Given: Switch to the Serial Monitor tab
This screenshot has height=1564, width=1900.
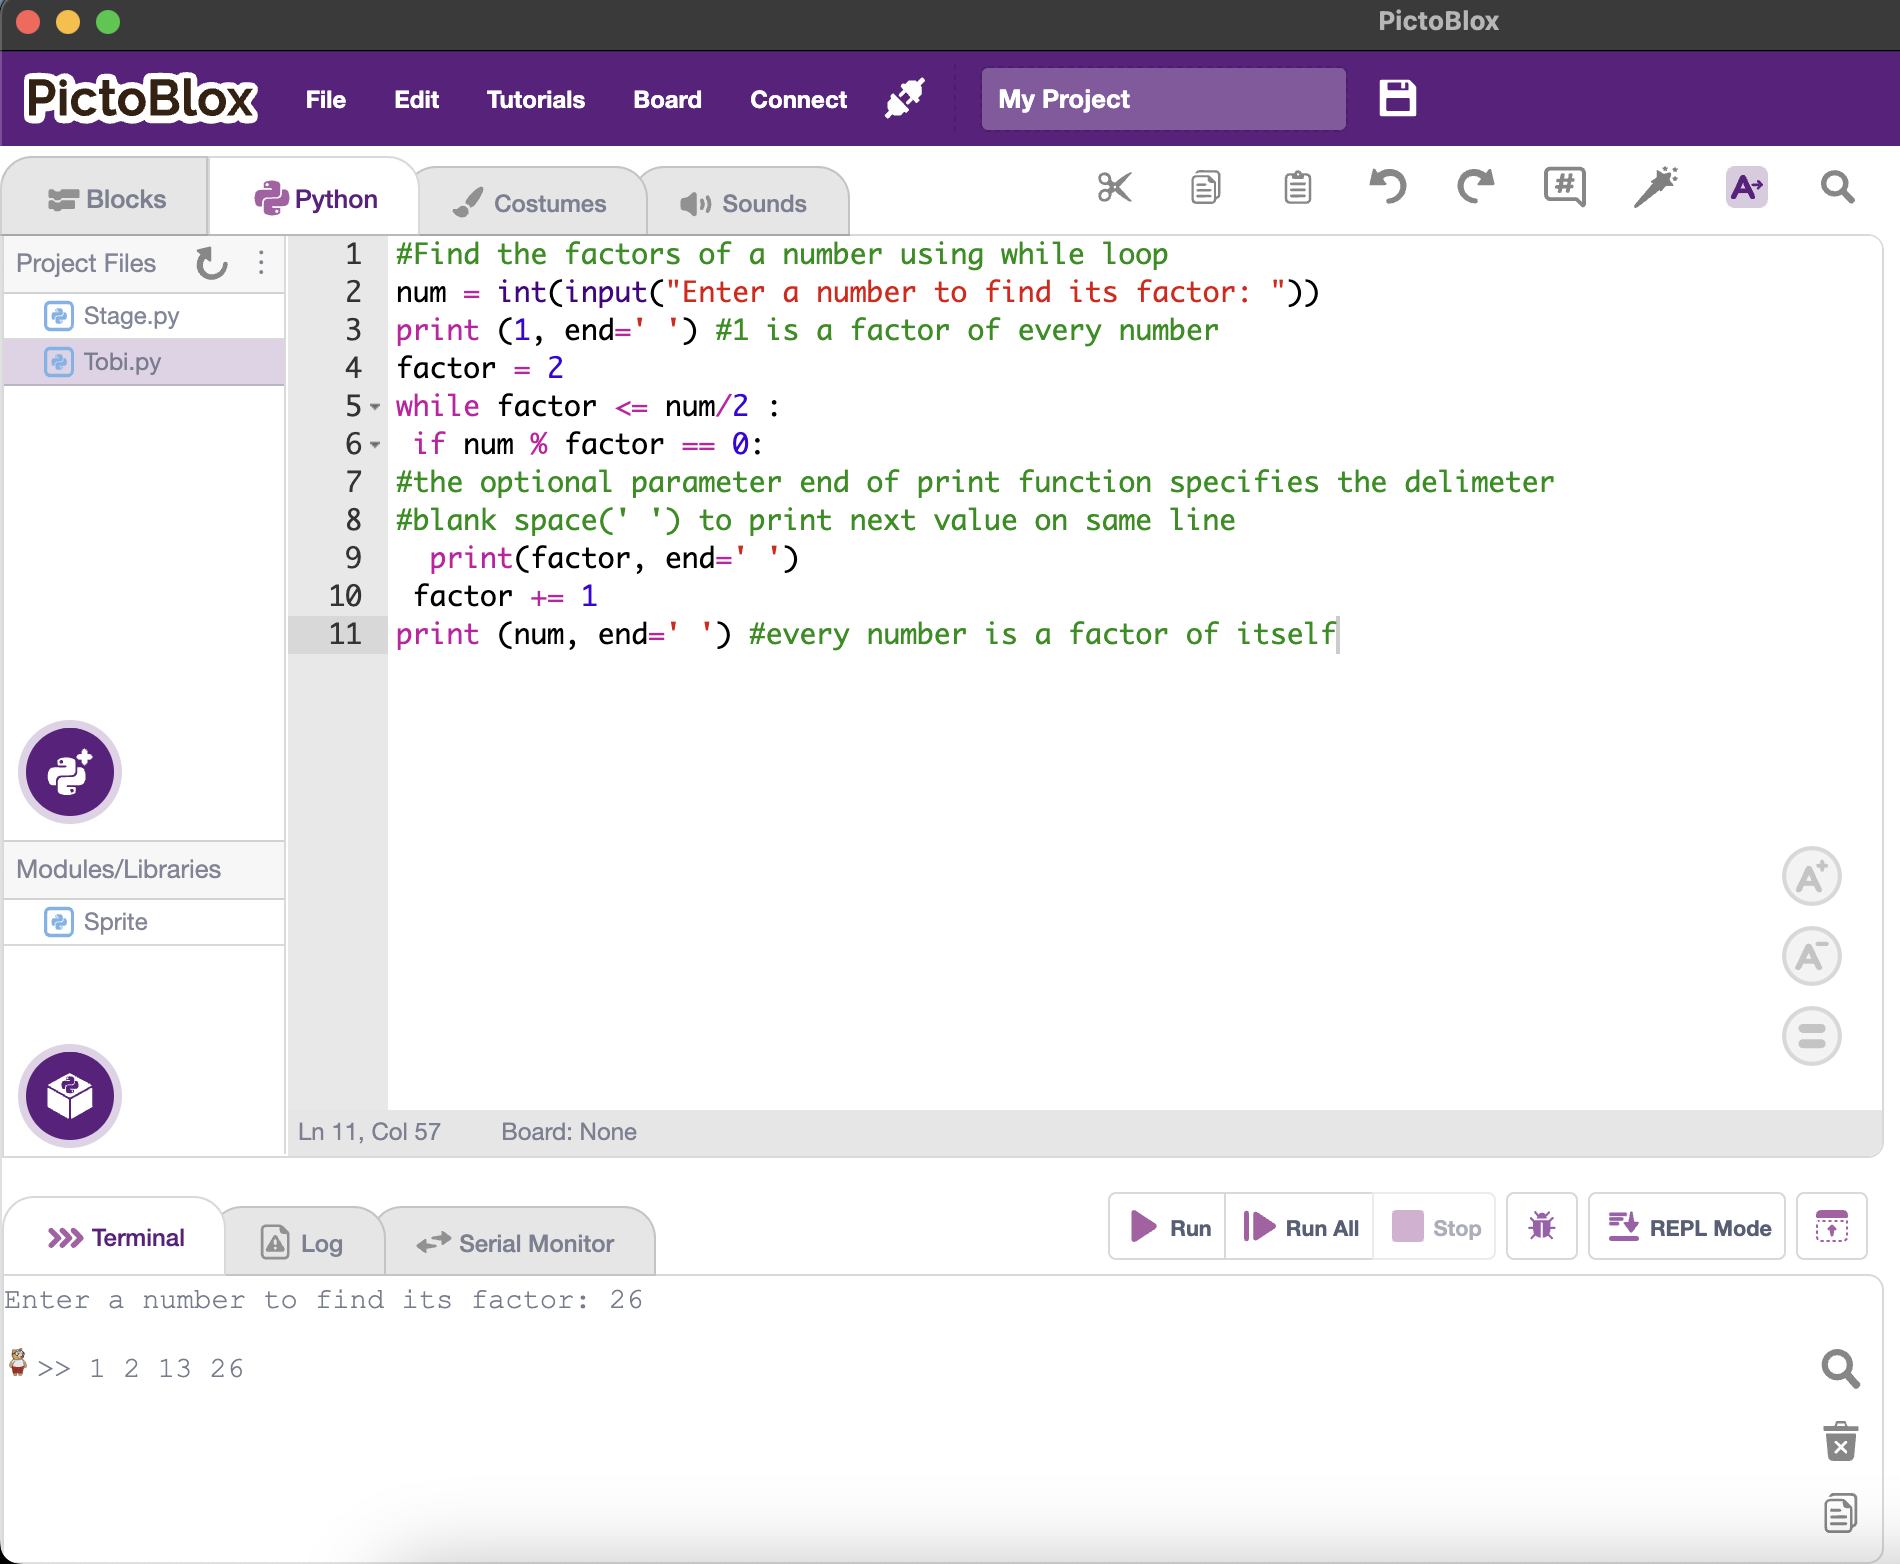Looking at the screenshot, I should (517, 1243).
